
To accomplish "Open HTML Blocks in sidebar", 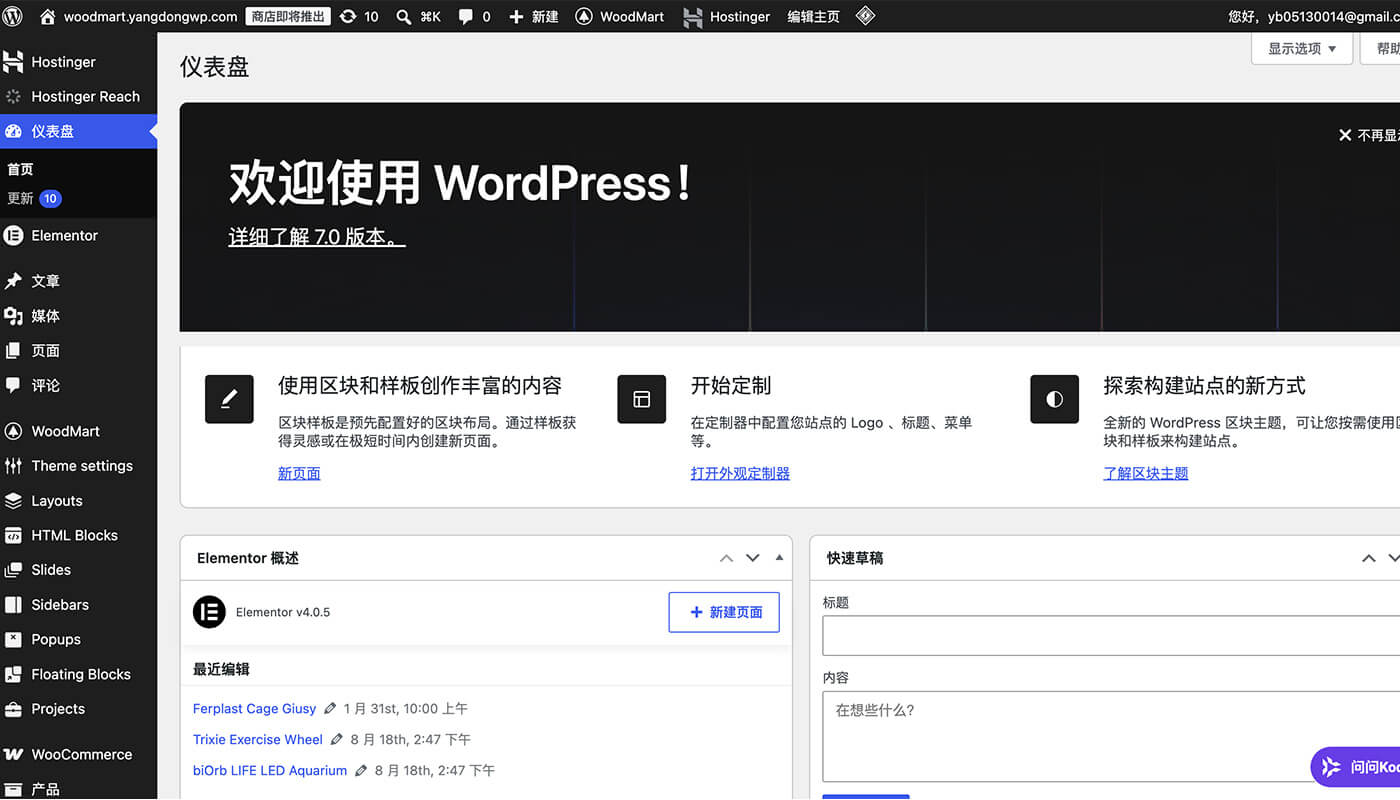I will (78, 535).
